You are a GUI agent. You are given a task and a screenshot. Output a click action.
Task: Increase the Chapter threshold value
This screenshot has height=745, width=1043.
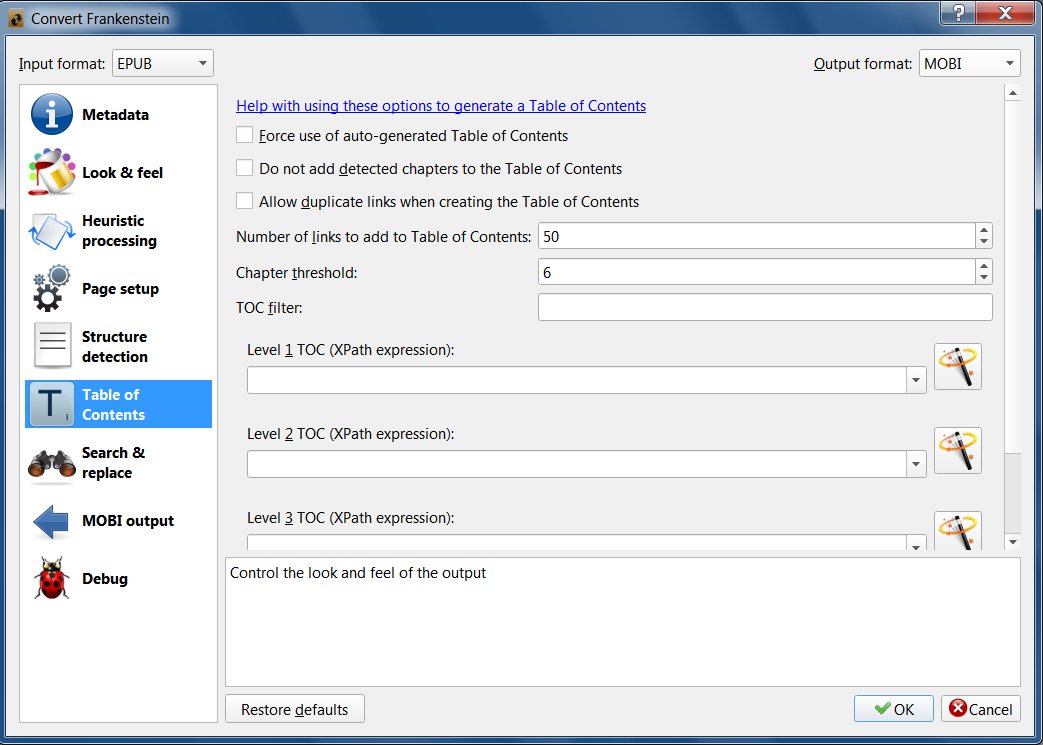pos(984,266)
